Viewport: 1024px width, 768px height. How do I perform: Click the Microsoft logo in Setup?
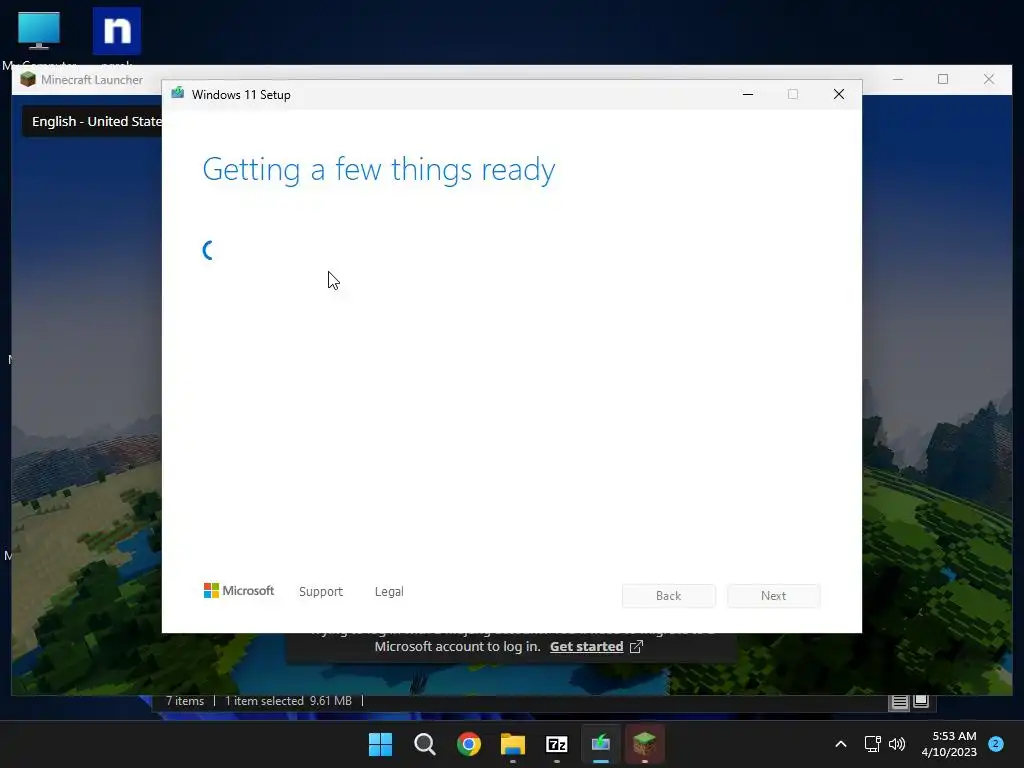[x=239, y=591]
